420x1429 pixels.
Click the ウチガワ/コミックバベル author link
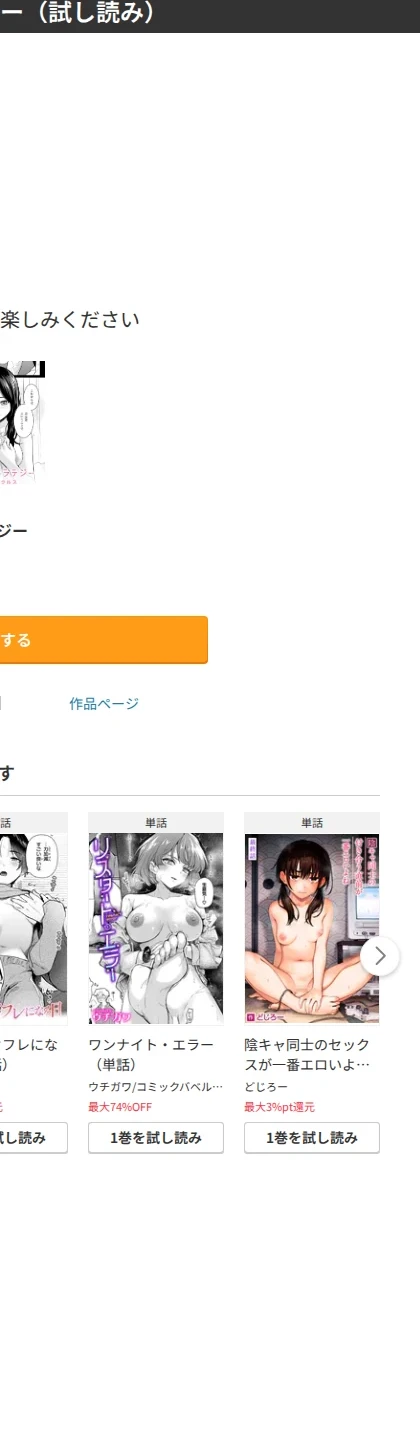click(x=155, y=1087)
